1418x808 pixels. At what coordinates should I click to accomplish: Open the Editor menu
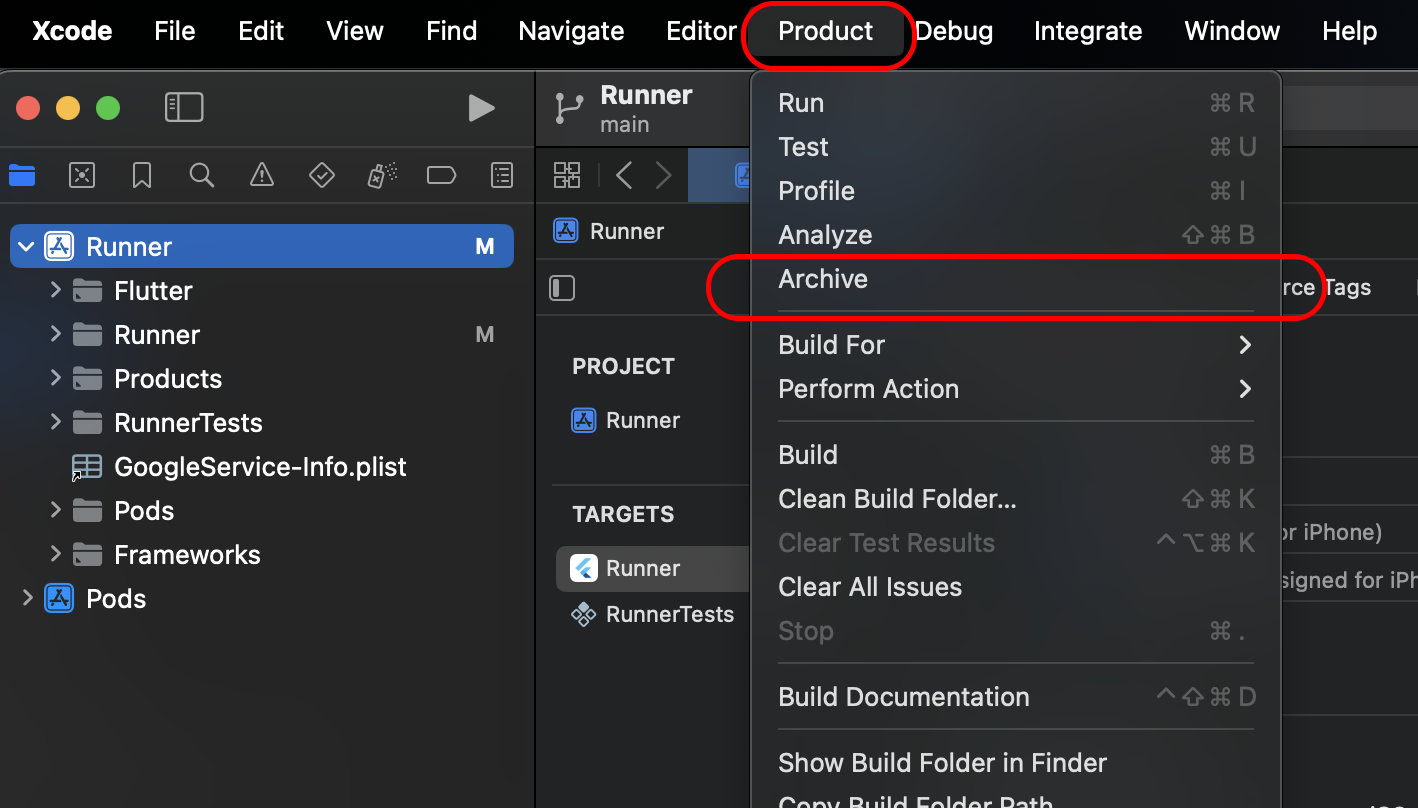(x=702, y=32)
